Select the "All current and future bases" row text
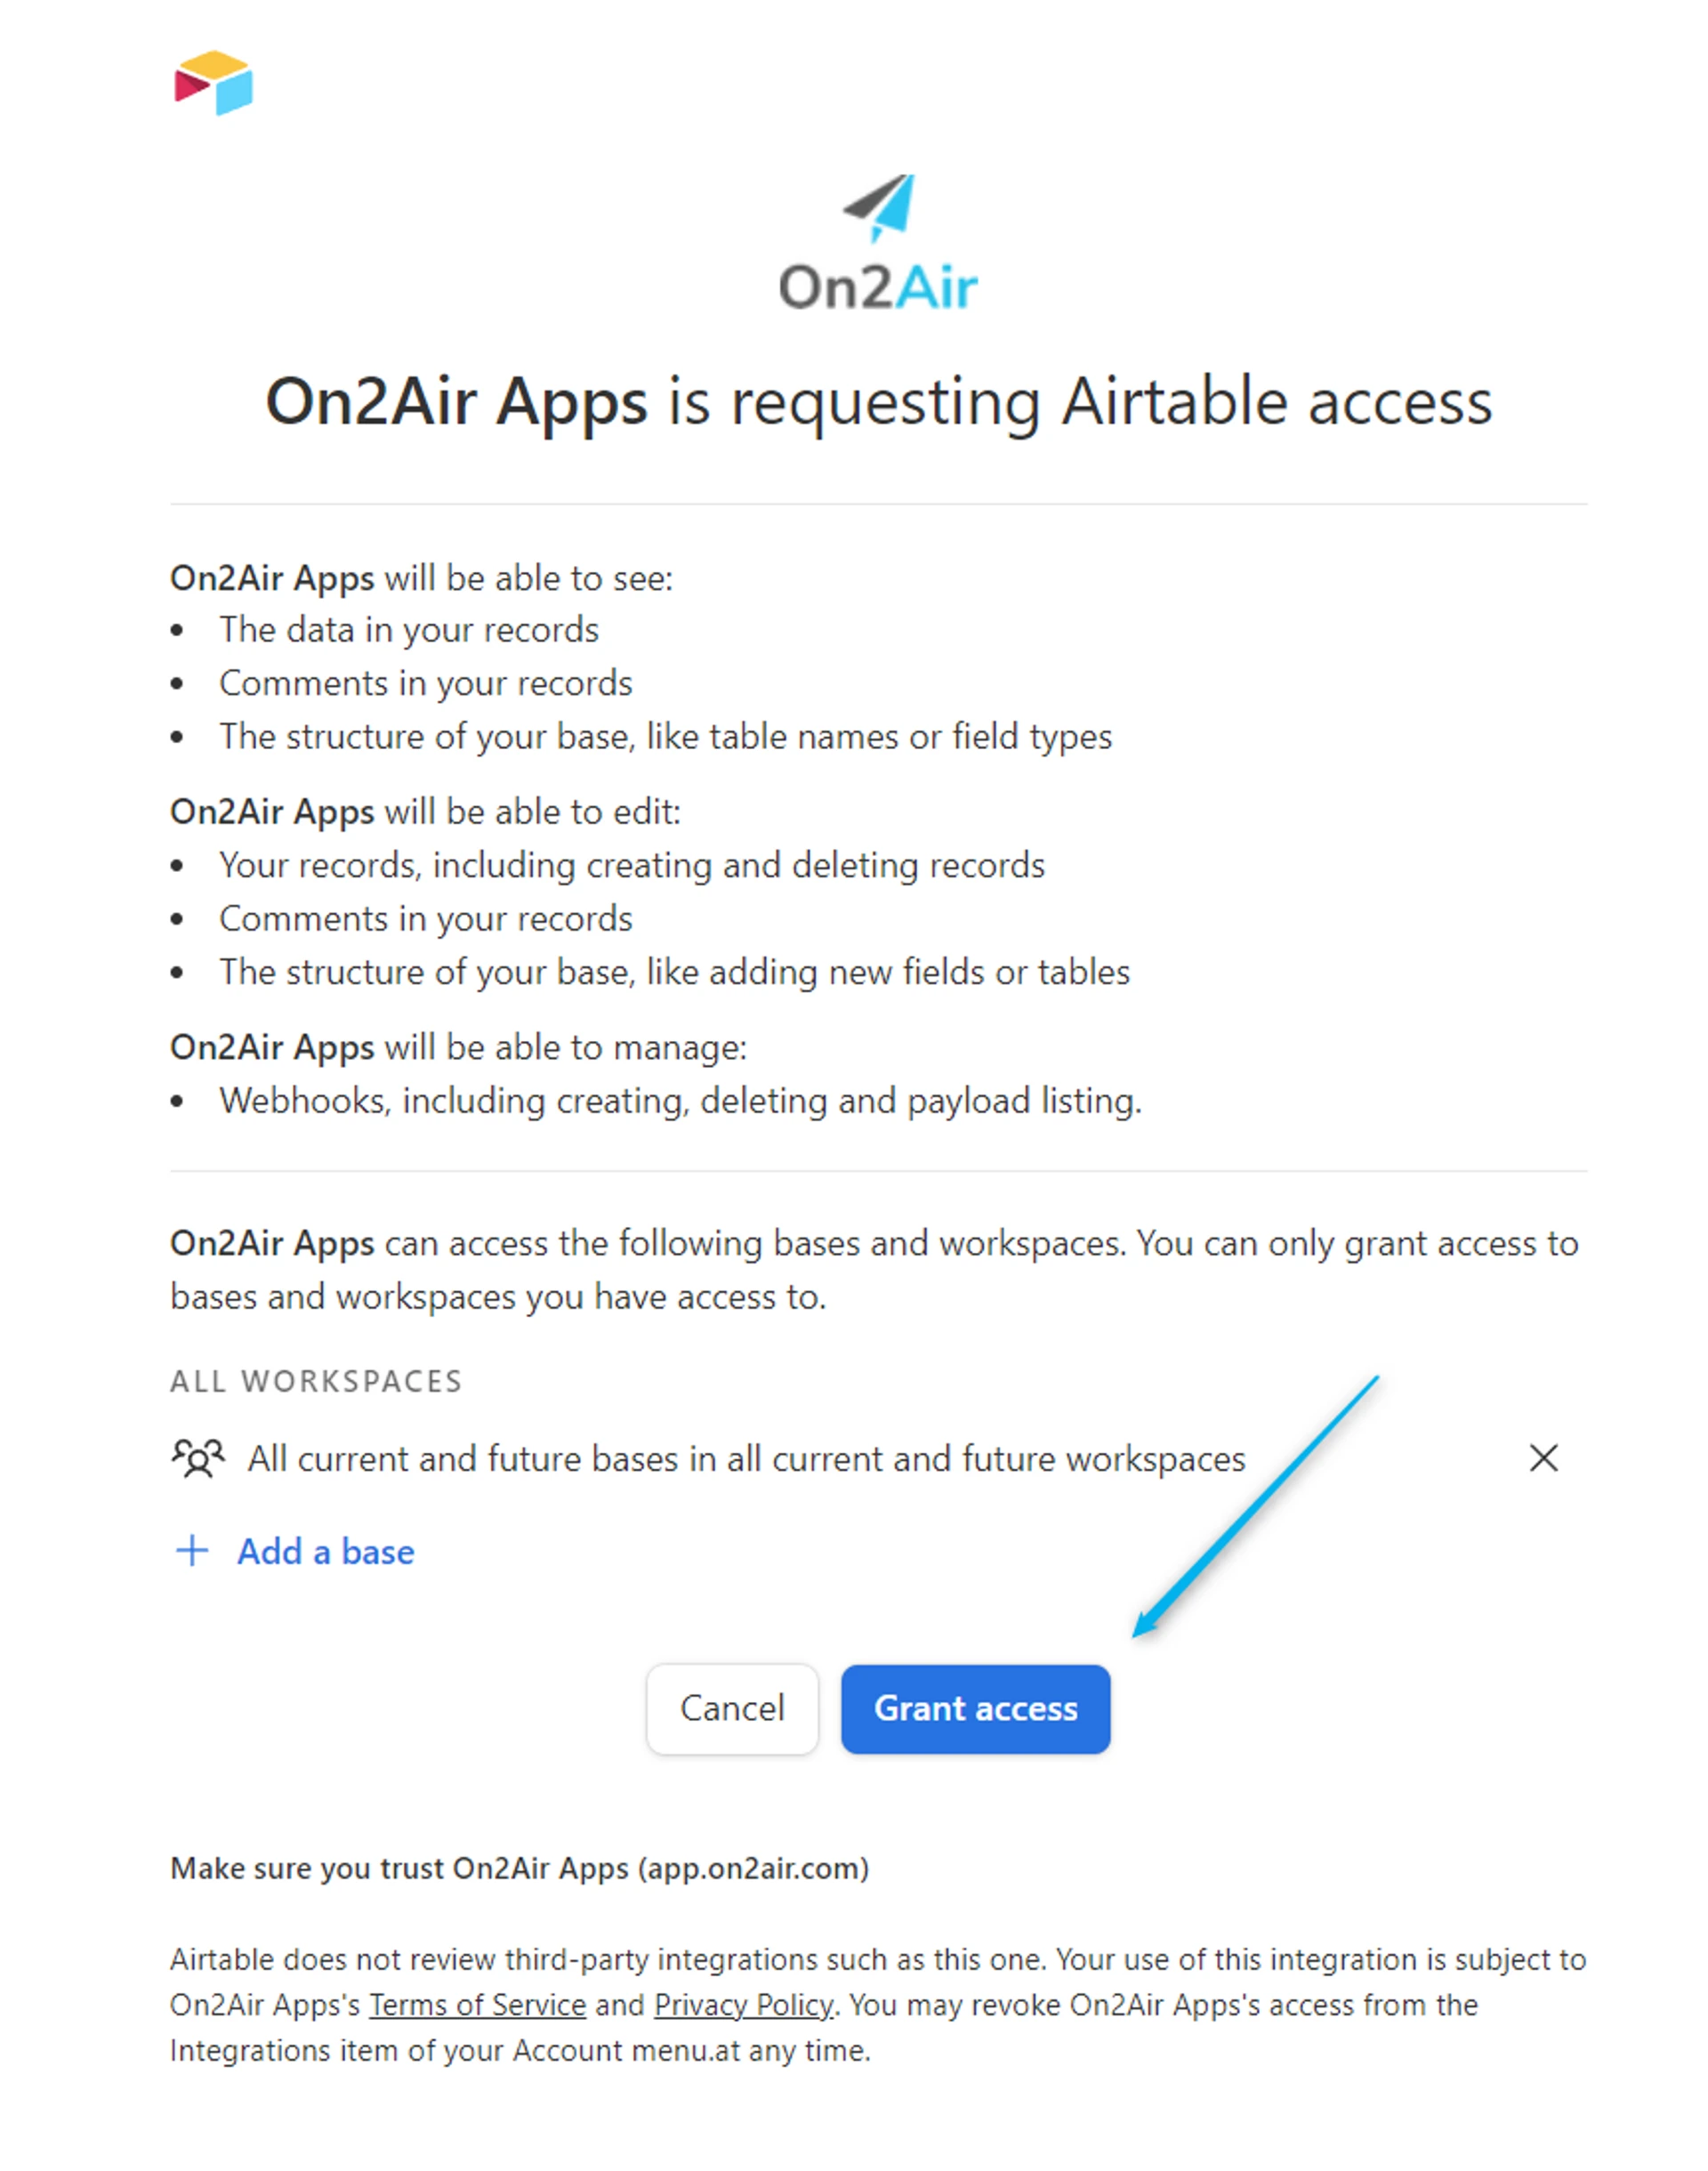1708x2171 pixels. click(x=746, y=1459)
